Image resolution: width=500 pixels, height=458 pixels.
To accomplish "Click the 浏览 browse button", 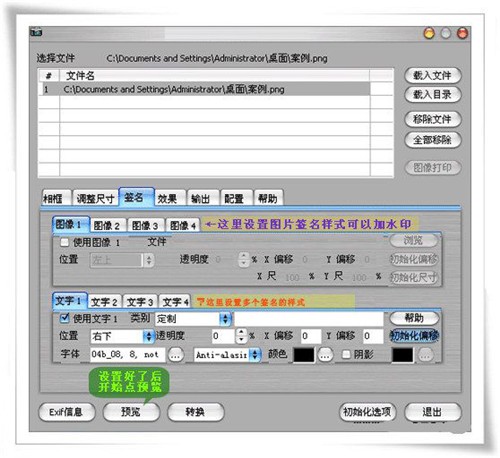I will point(414,240).
